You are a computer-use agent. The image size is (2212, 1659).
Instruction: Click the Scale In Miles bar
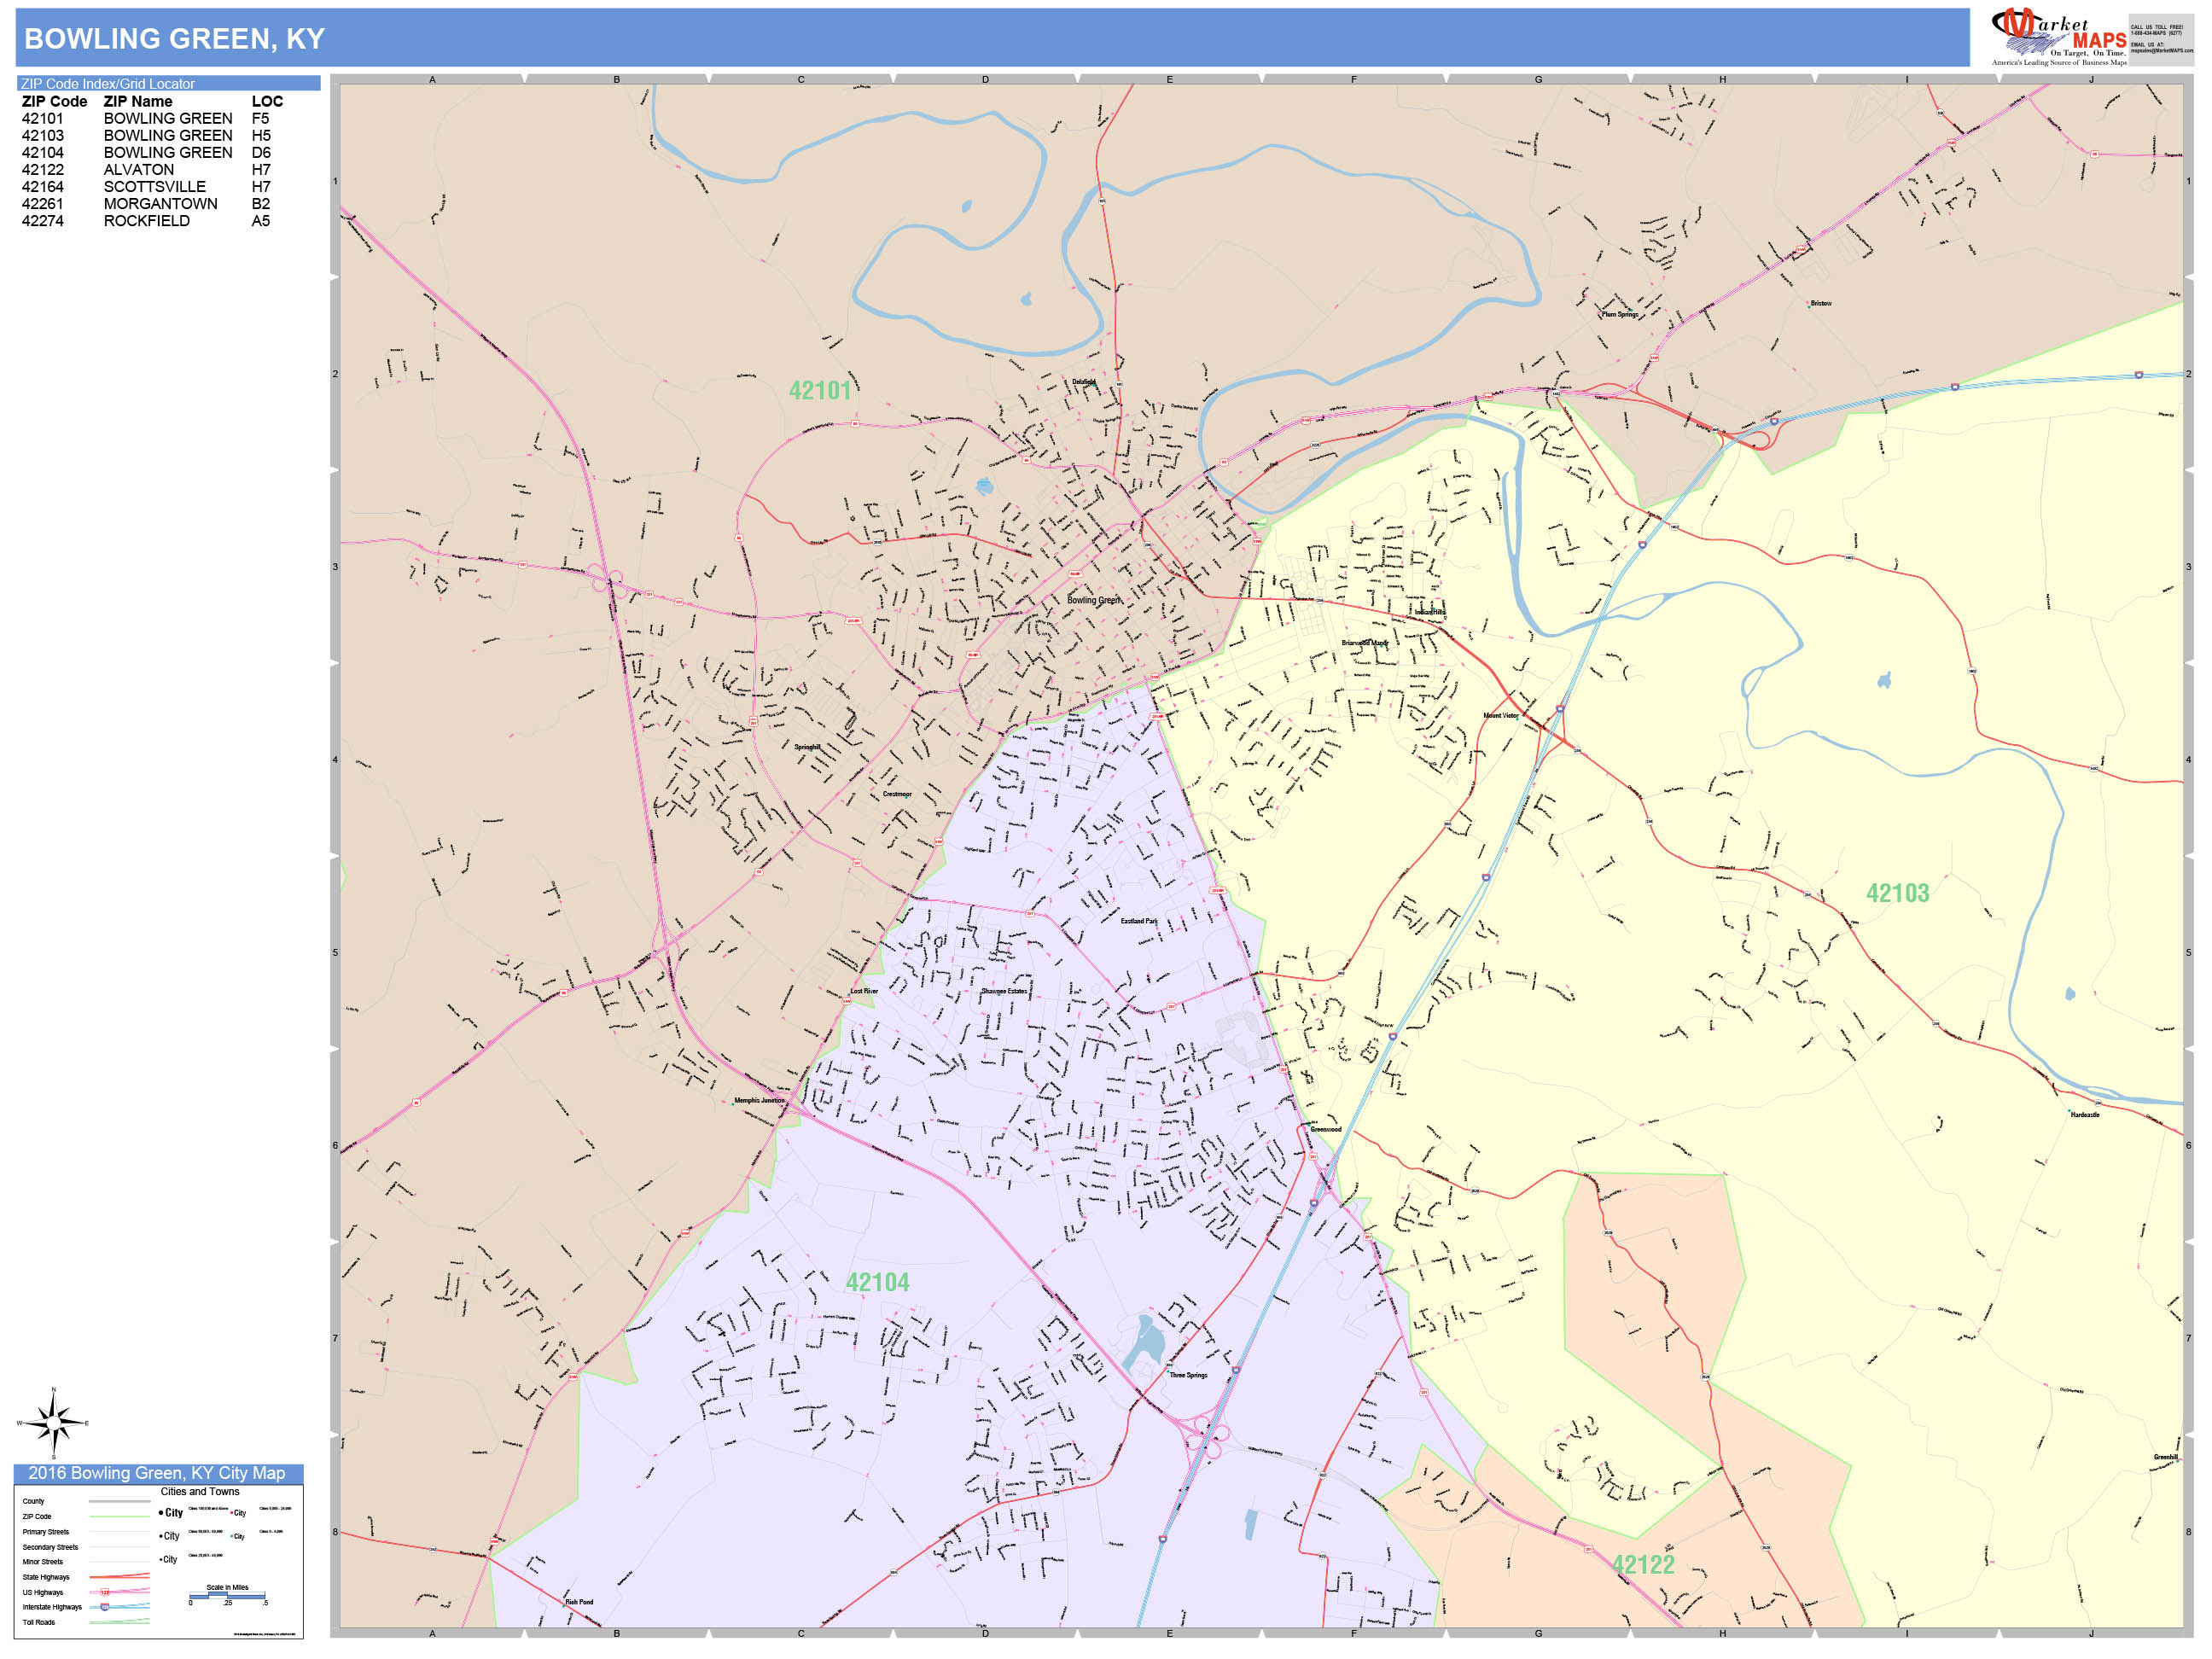tap(228, 1594)
